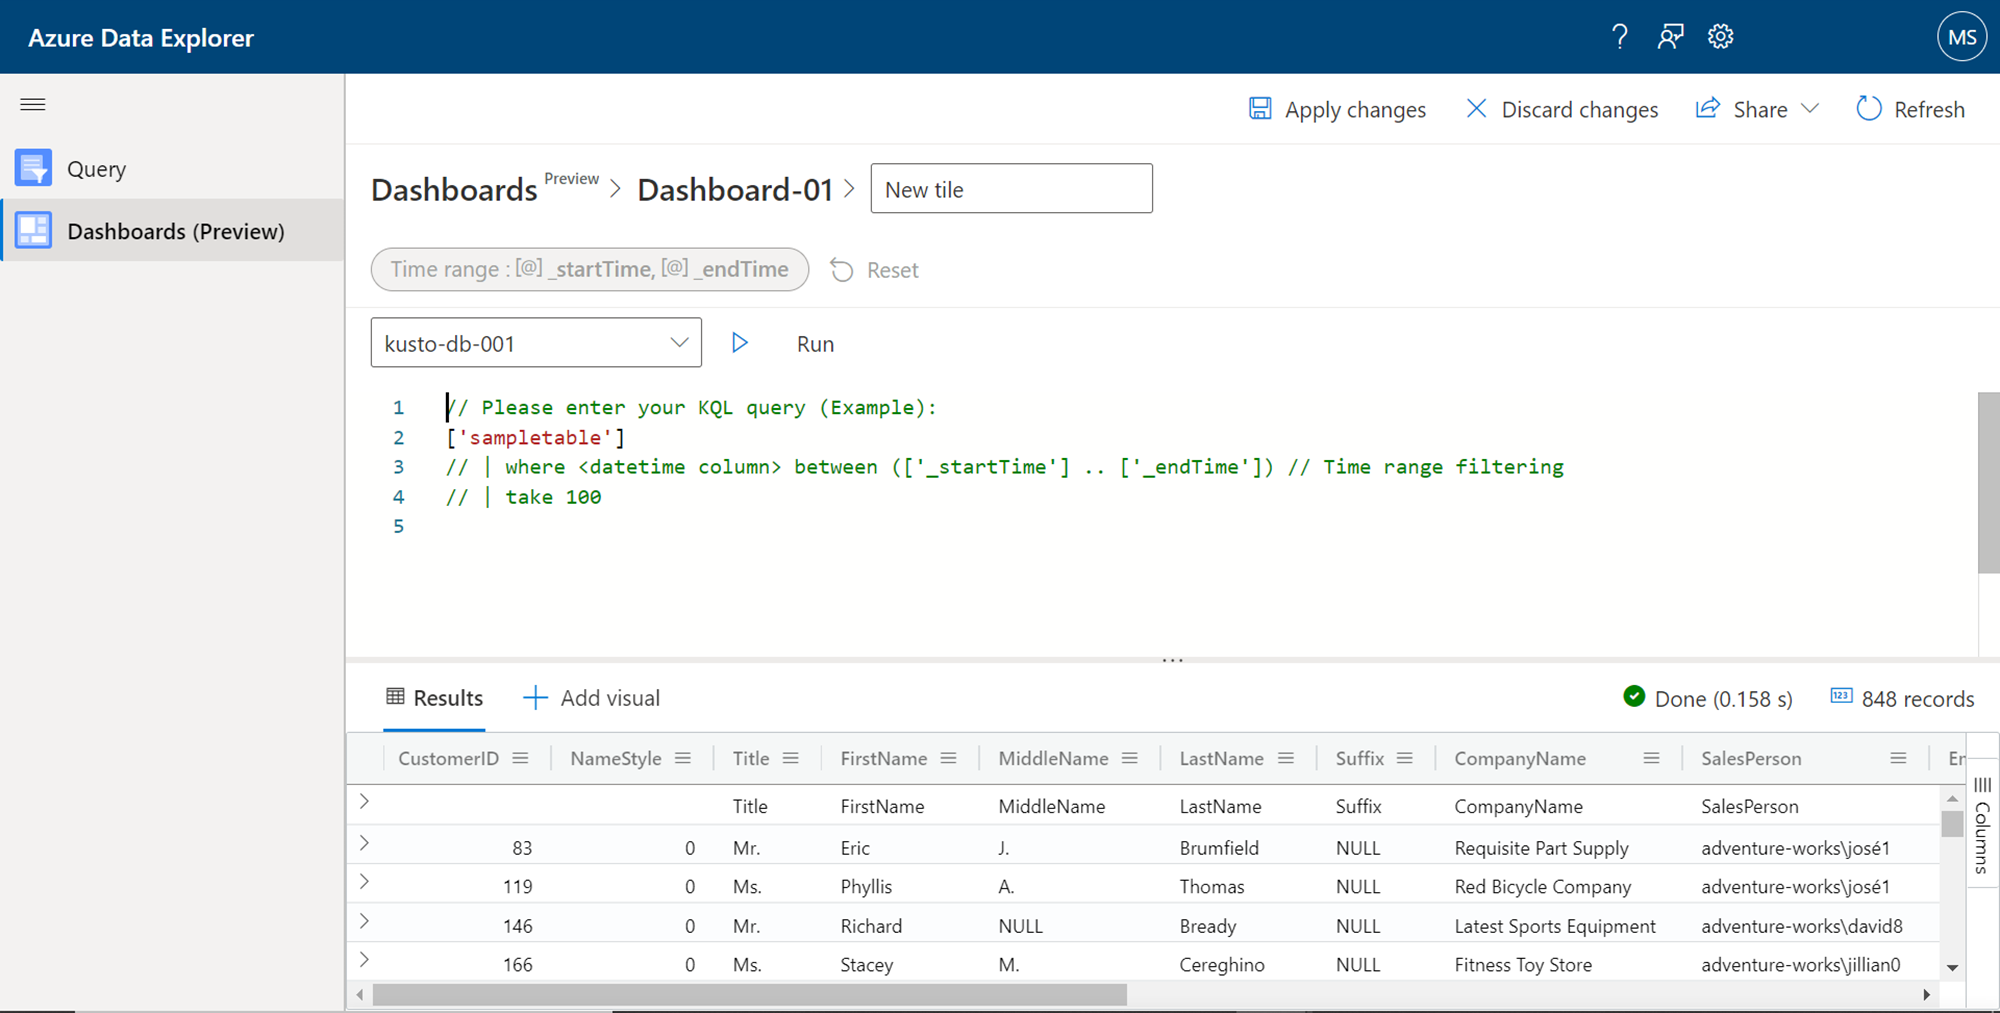Open the CustomerID column menu icon
The height and width of the screenshot is (1013, 2000).
(520, 758)
